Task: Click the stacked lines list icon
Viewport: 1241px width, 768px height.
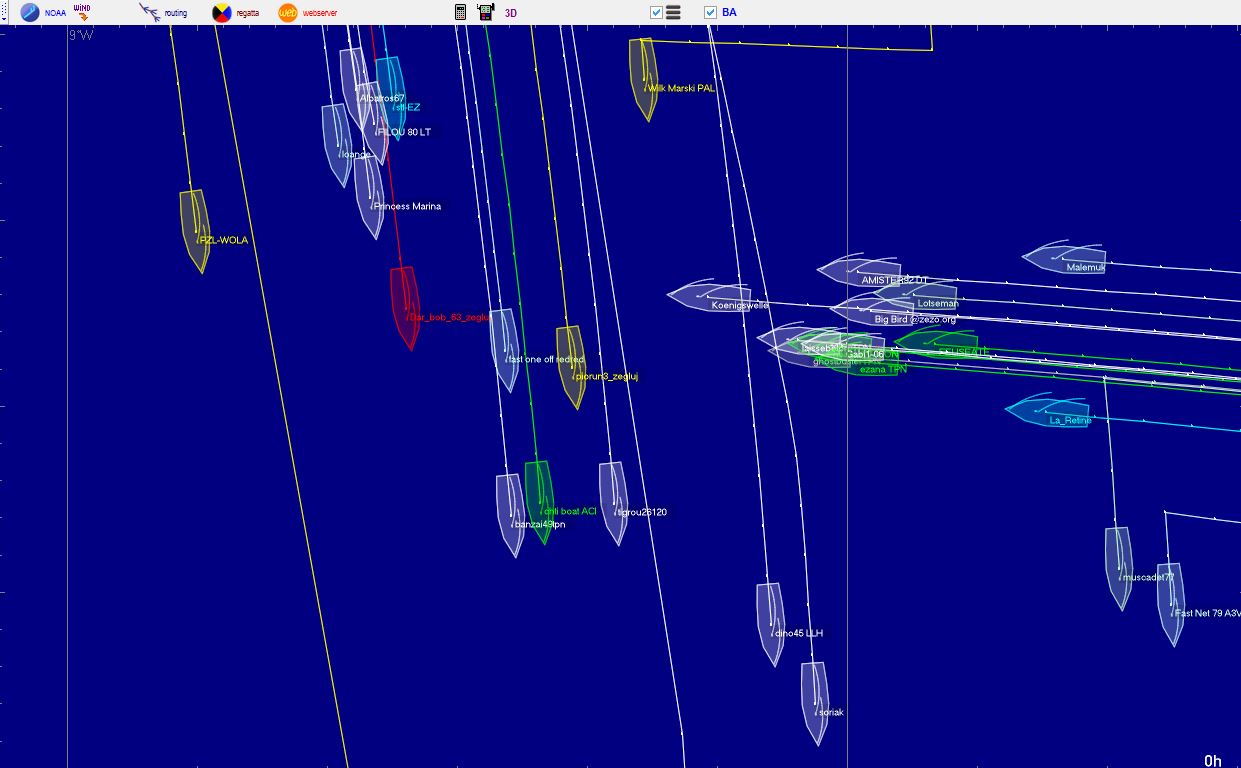Action: [x=673, y=13]
